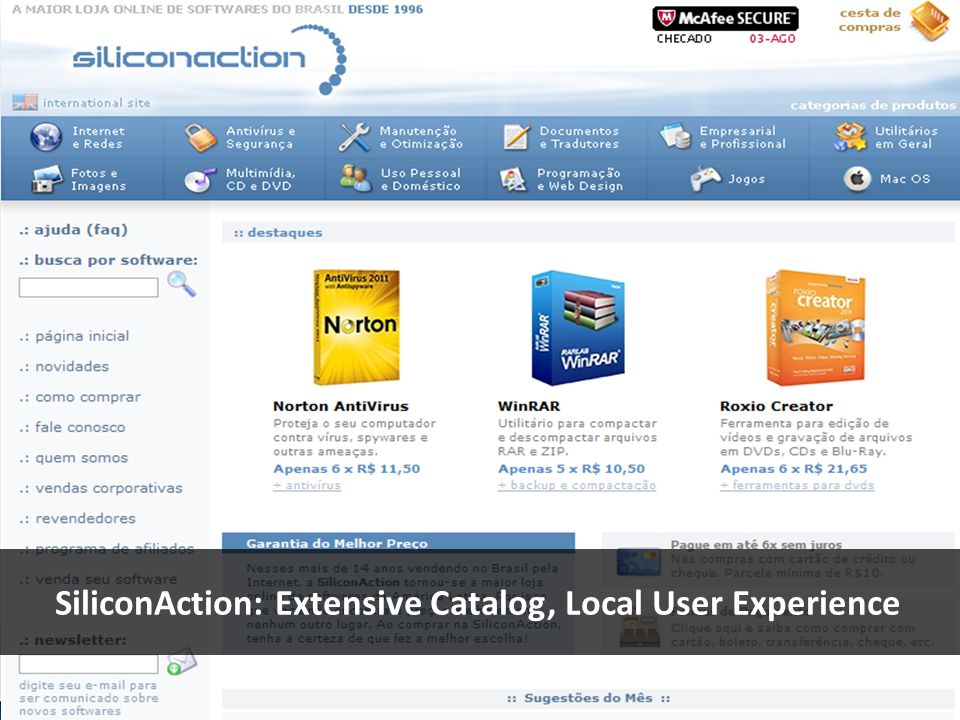960x720 pixels.
Task: Click the Programação e Web Design icon
Action: (513, 179)
